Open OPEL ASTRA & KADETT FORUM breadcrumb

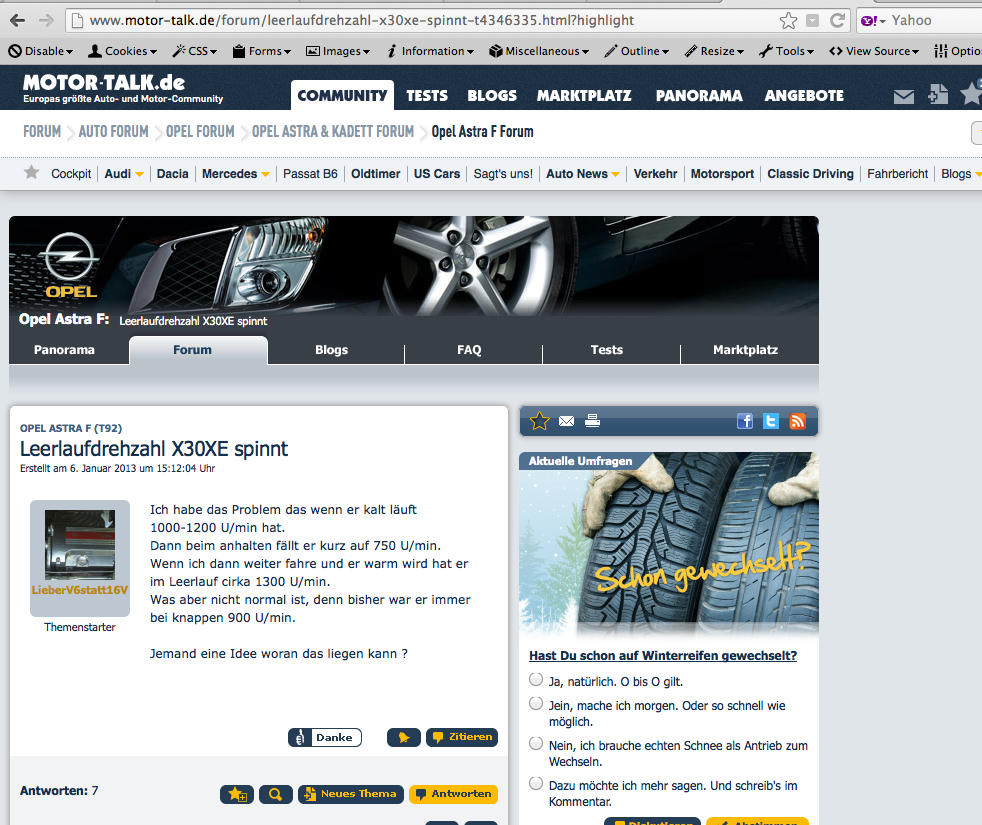(x=333, y=132)
